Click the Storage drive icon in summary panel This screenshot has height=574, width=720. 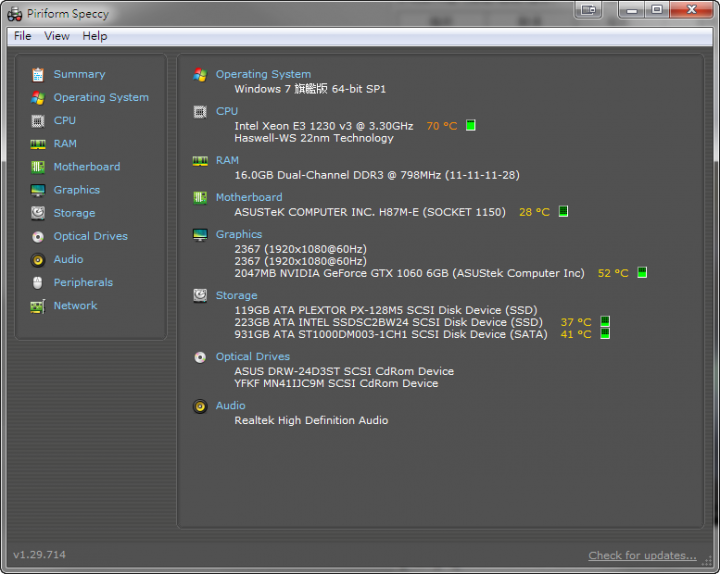(x=200, y=295)
